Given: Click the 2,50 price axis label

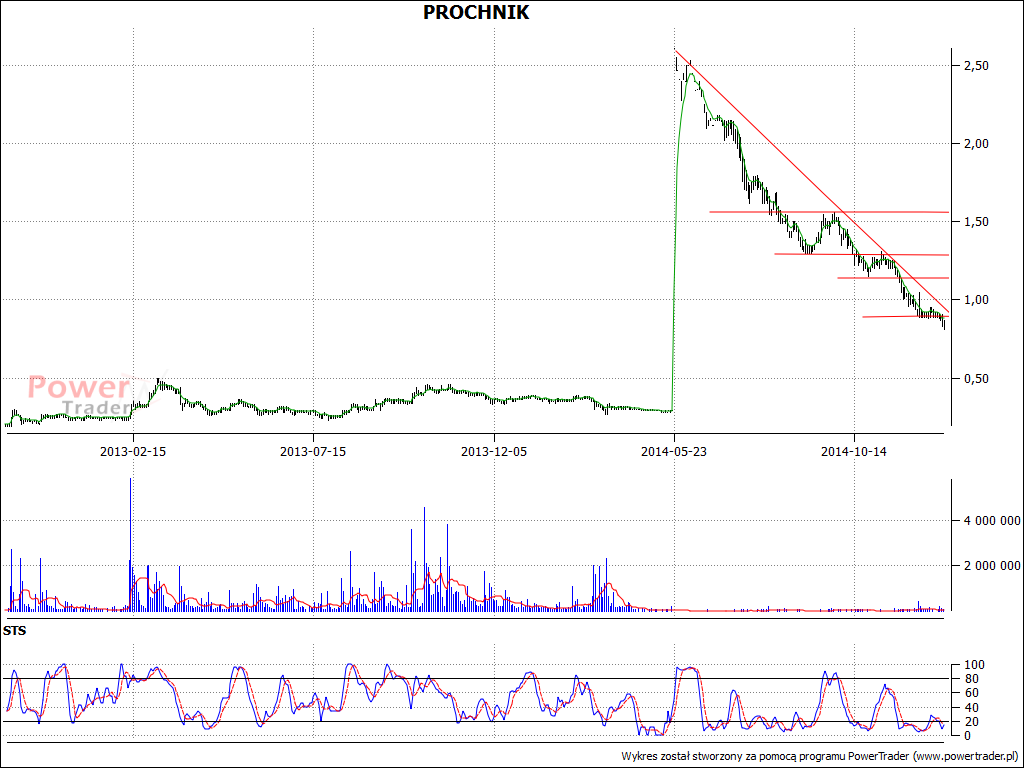Looking at the screenshot, I should pos(976,66).
